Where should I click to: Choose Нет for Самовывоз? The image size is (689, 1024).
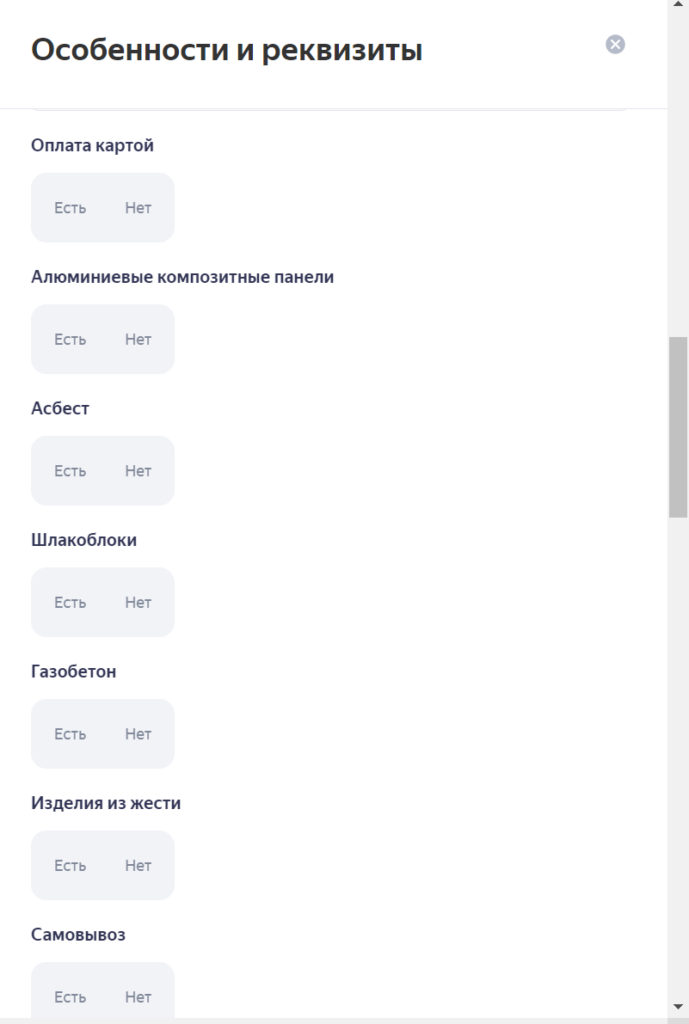(138, 997)
